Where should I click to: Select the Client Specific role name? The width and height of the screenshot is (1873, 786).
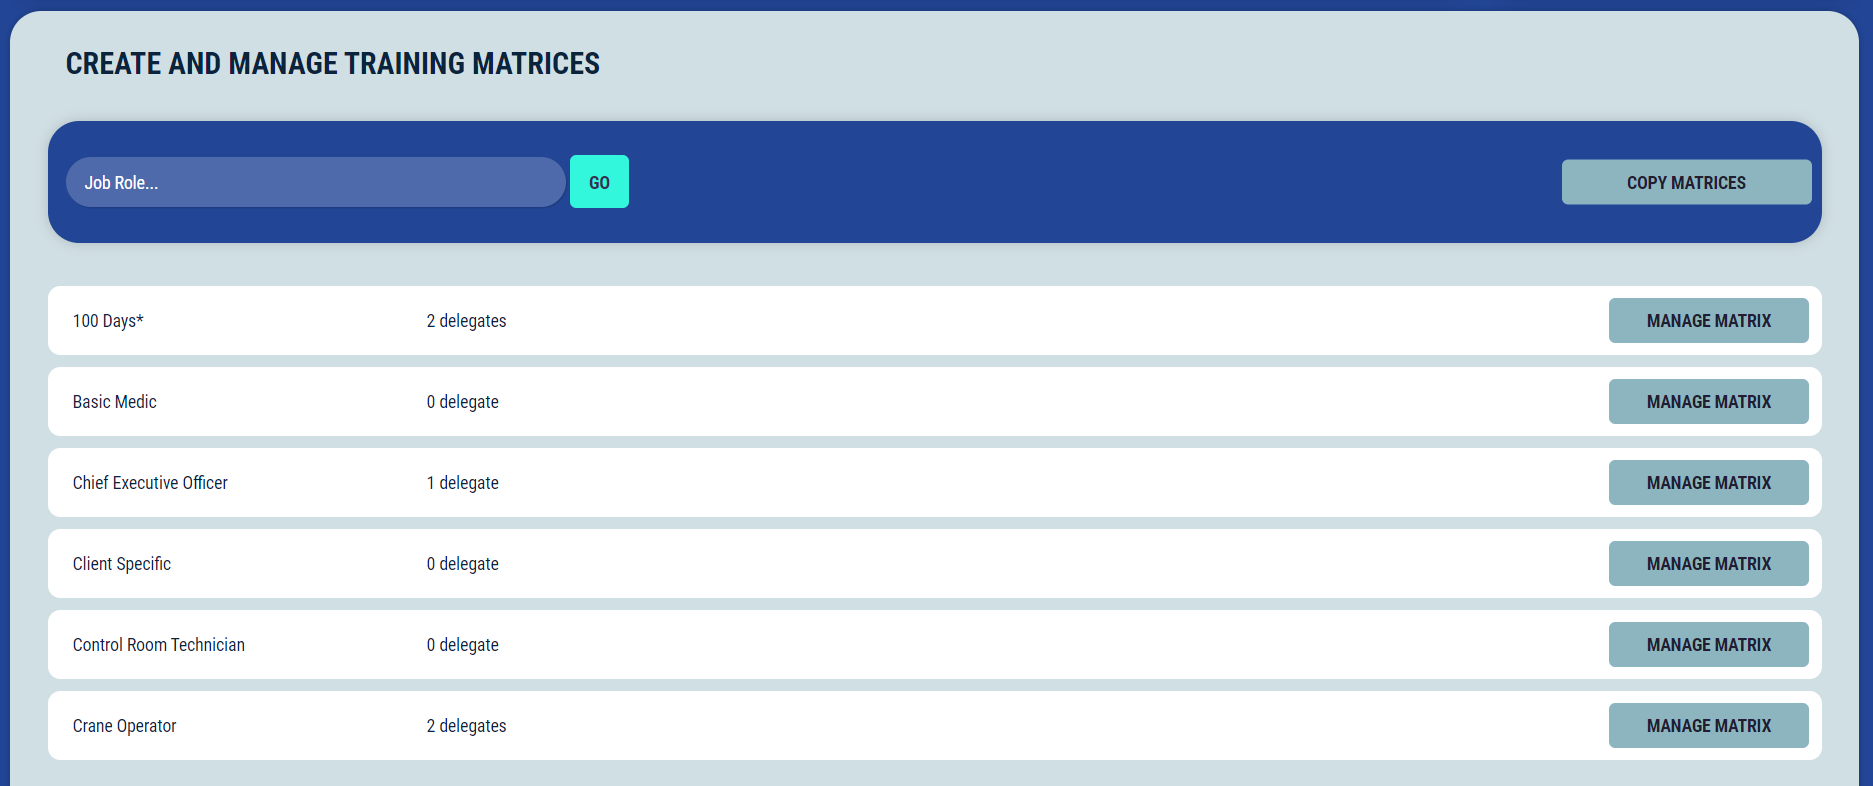point(122,564)
